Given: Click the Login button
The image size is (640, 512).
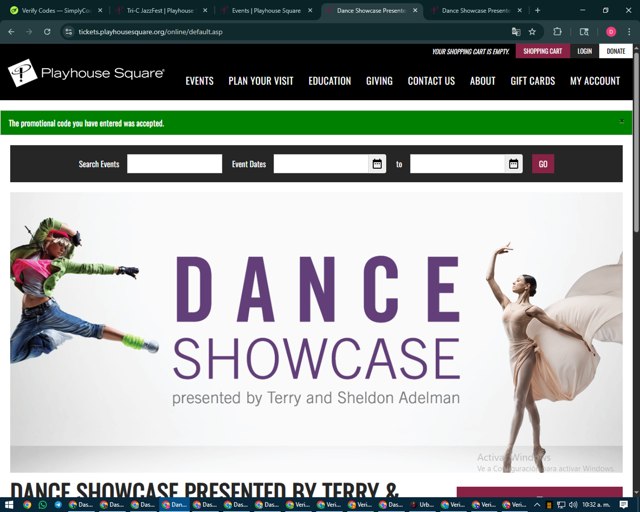Looking at the screenshot, I should [584, 51].
